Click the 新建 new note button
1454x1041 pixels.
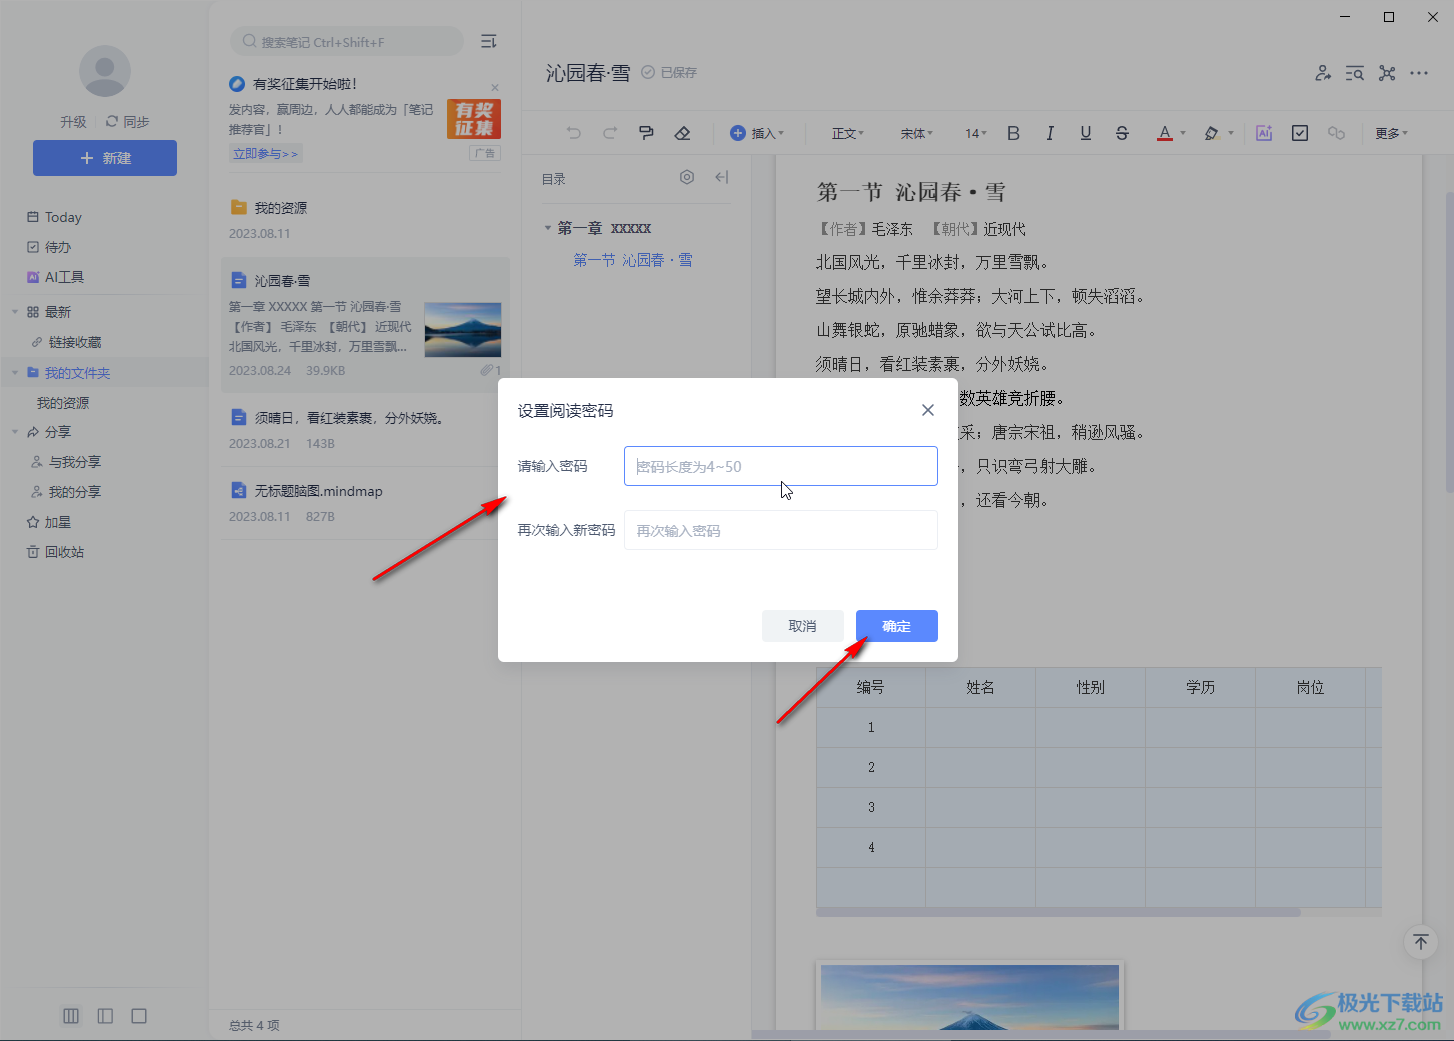pos(105,158)
